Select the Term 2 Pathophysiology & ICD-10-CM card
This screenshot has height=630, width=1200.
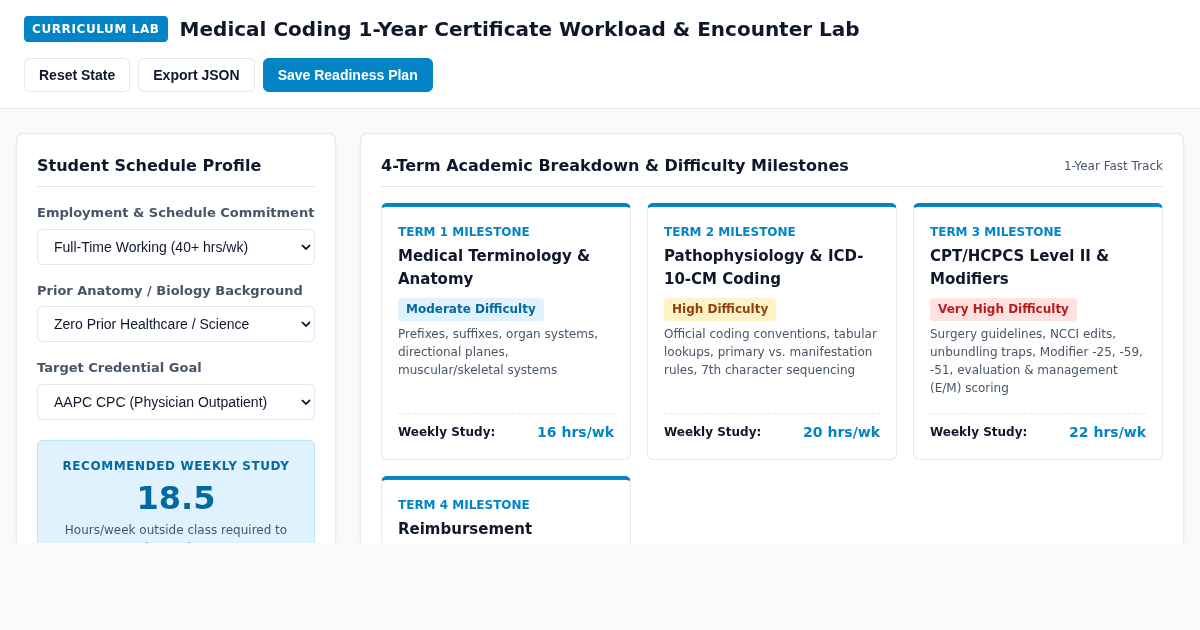pyautogui.click(x=772, y=332)
